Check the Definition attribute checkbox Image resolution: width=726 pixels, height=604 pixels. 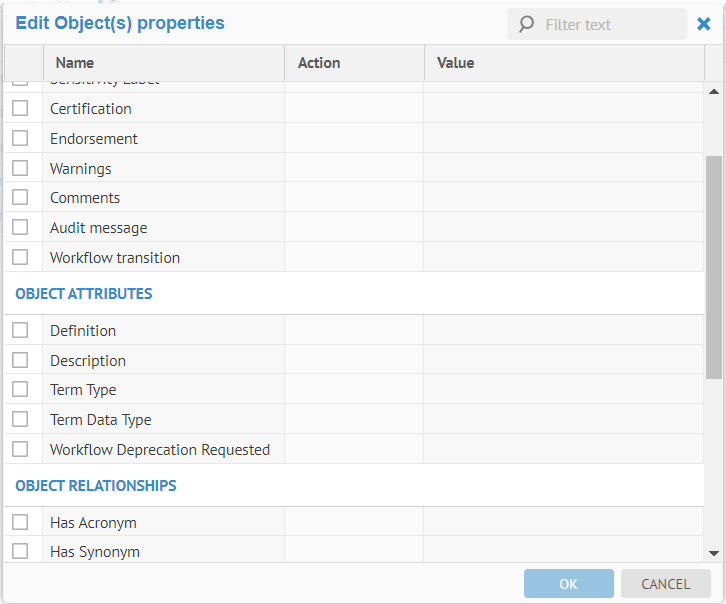point(20,330)
